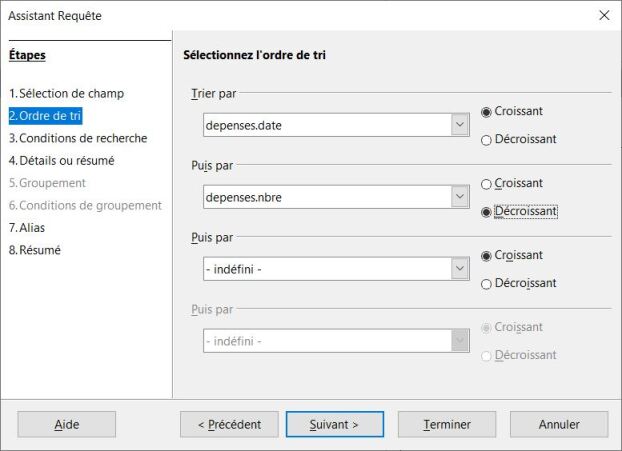Expand the depenses.nbre sort field dropdown
622x451 pixels.
(x=459, y=197)
